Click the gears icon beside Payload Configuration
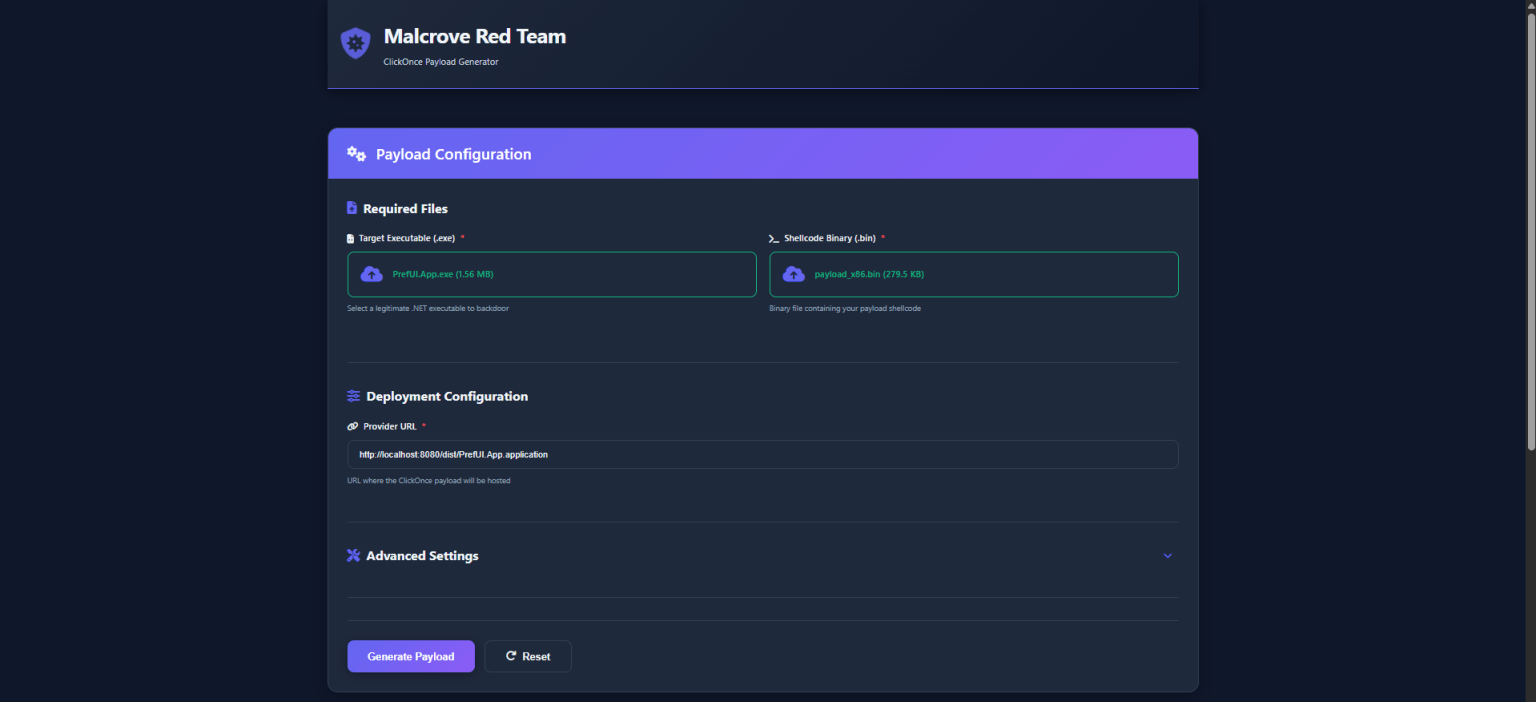The image size is (1536, 702). coord(356,154)
